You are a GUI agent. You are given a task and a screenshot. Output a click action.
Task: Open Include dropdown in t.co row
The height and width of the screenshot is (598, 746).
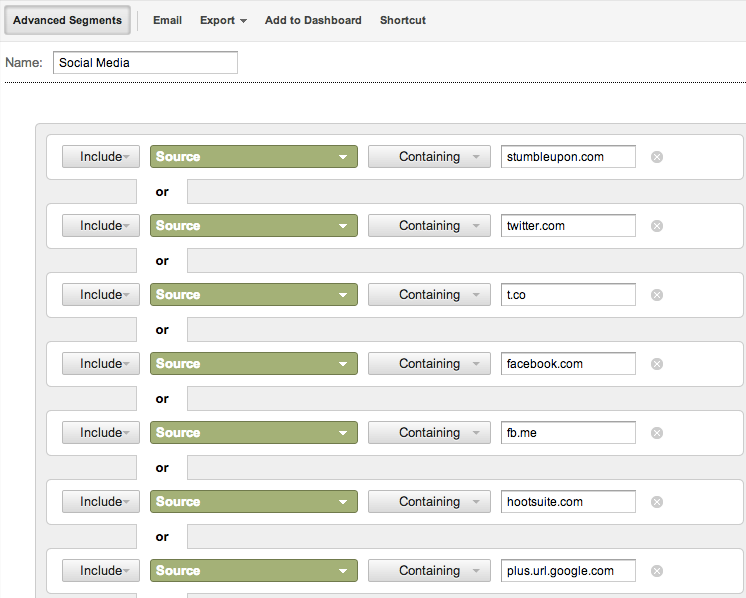[101, 294]
